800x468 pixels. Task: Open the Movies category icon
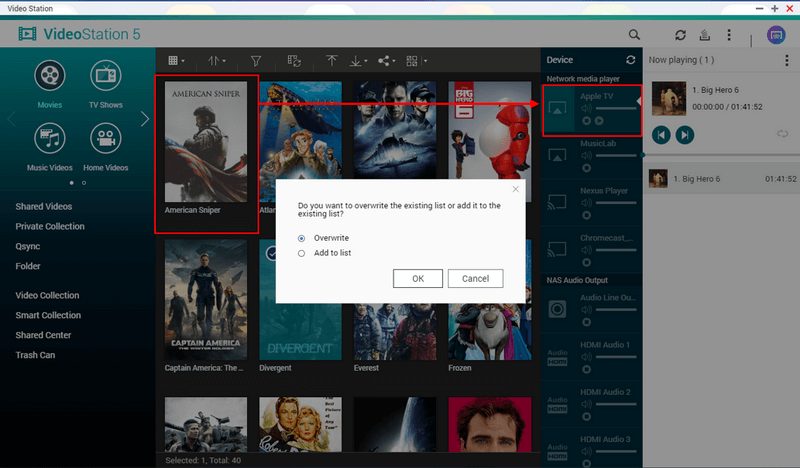[49, 76]
